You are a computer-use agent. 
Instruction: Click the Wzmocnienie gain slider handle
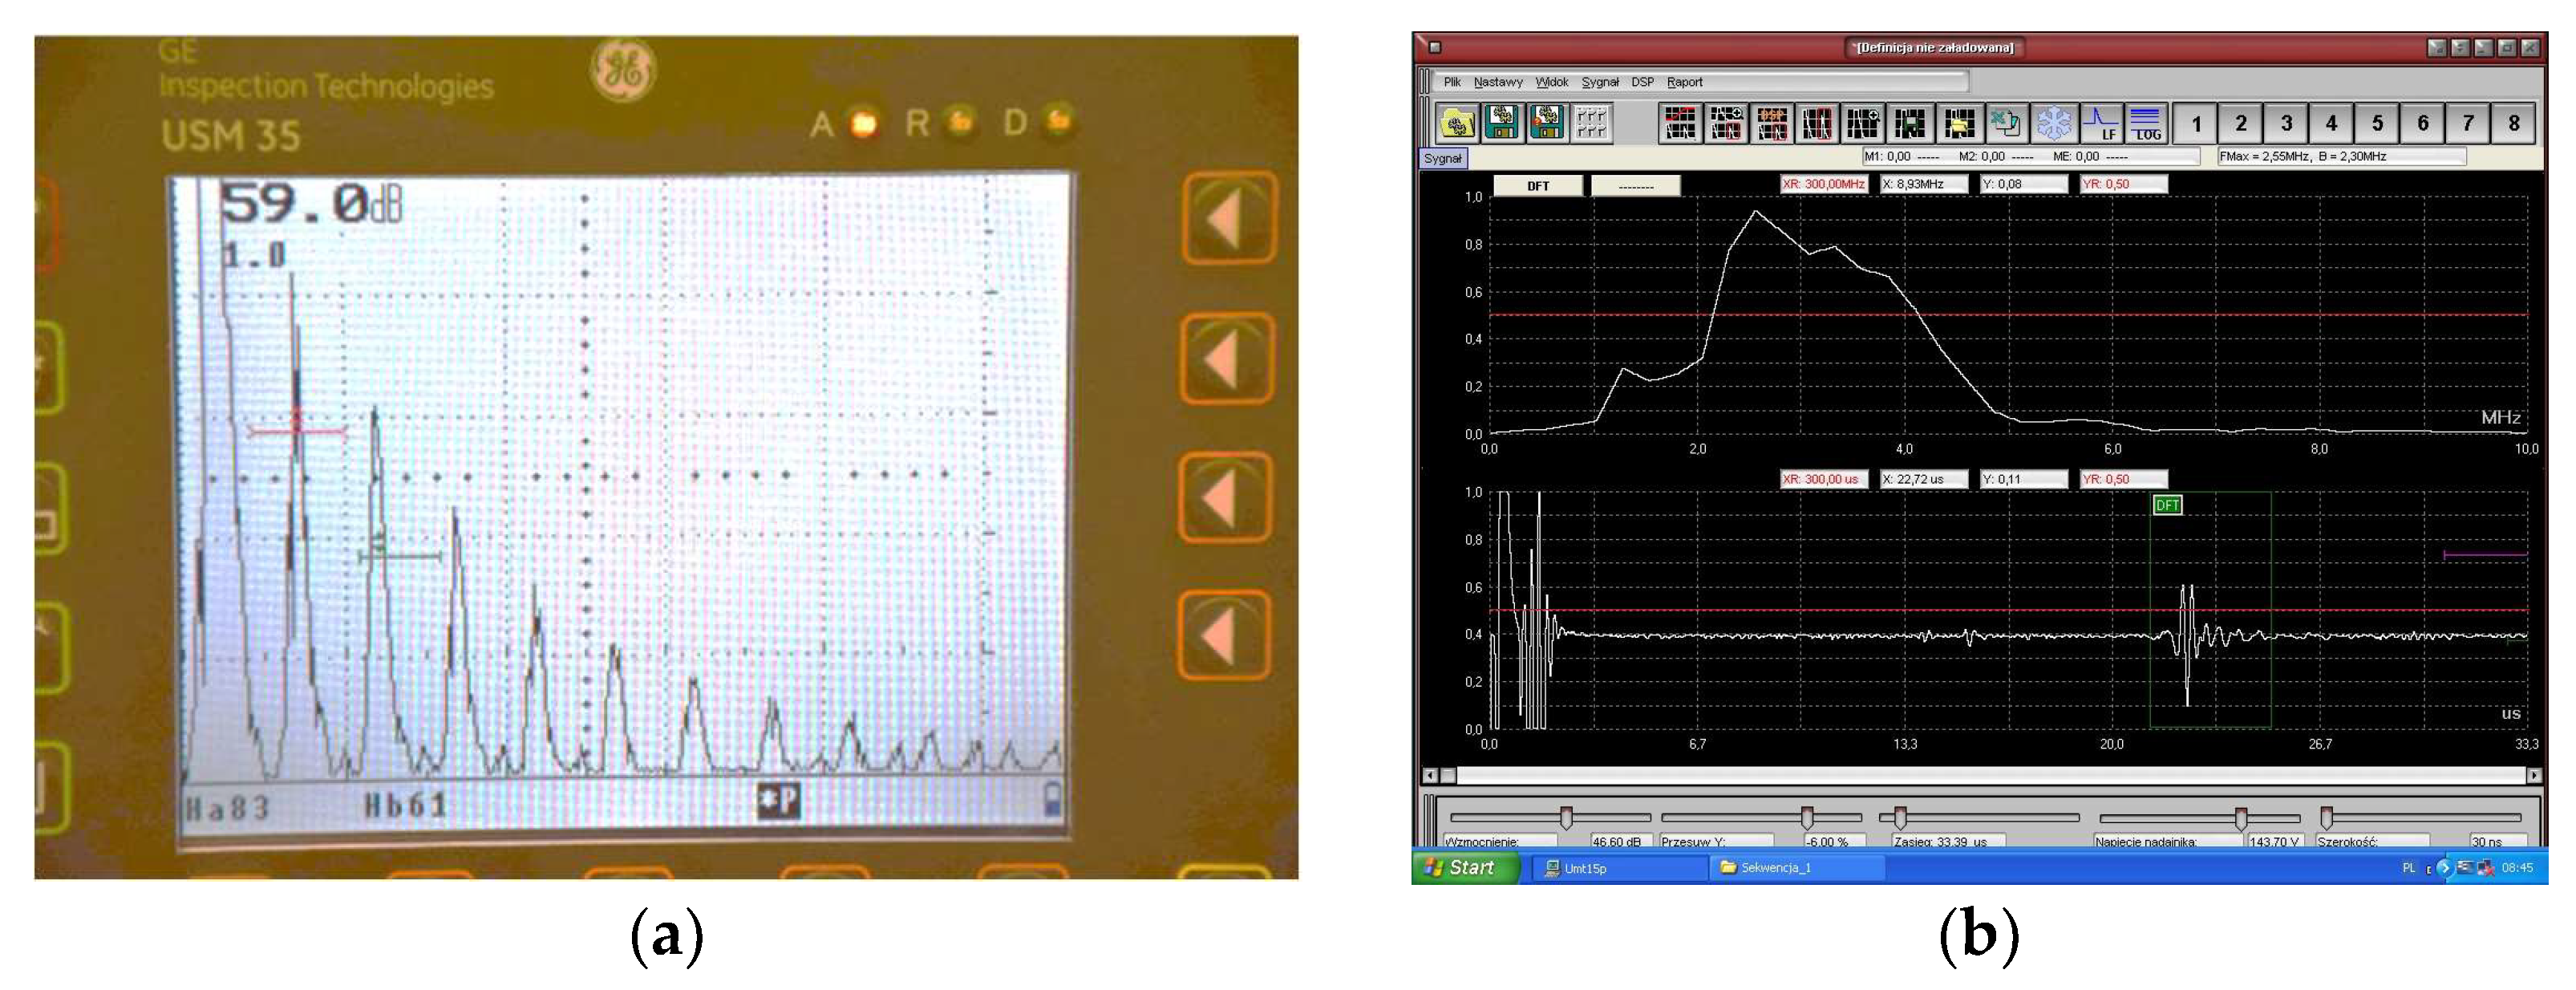(x=1566, y=818)
